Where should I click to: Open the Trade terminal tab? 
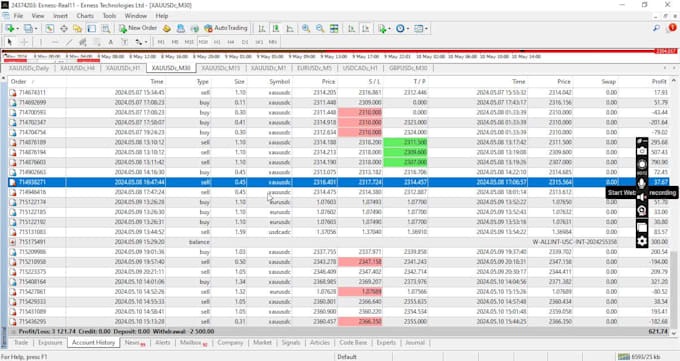[x=21, y=342]
